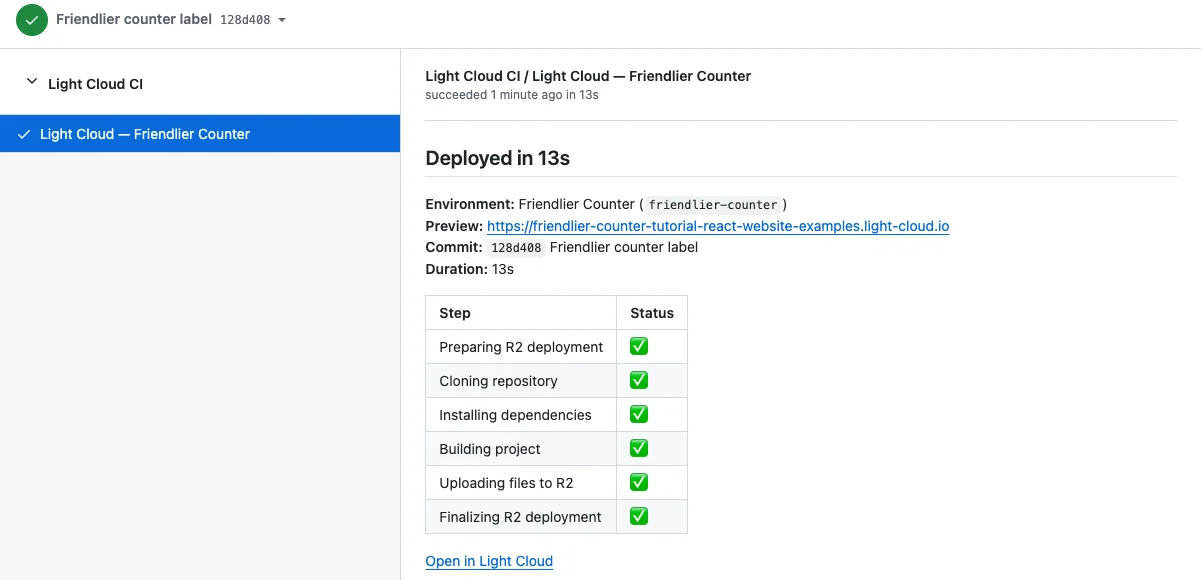The image size is (1202, 580).
Task: Click the Uploading files to R2 cell
Action: point(521,483)
